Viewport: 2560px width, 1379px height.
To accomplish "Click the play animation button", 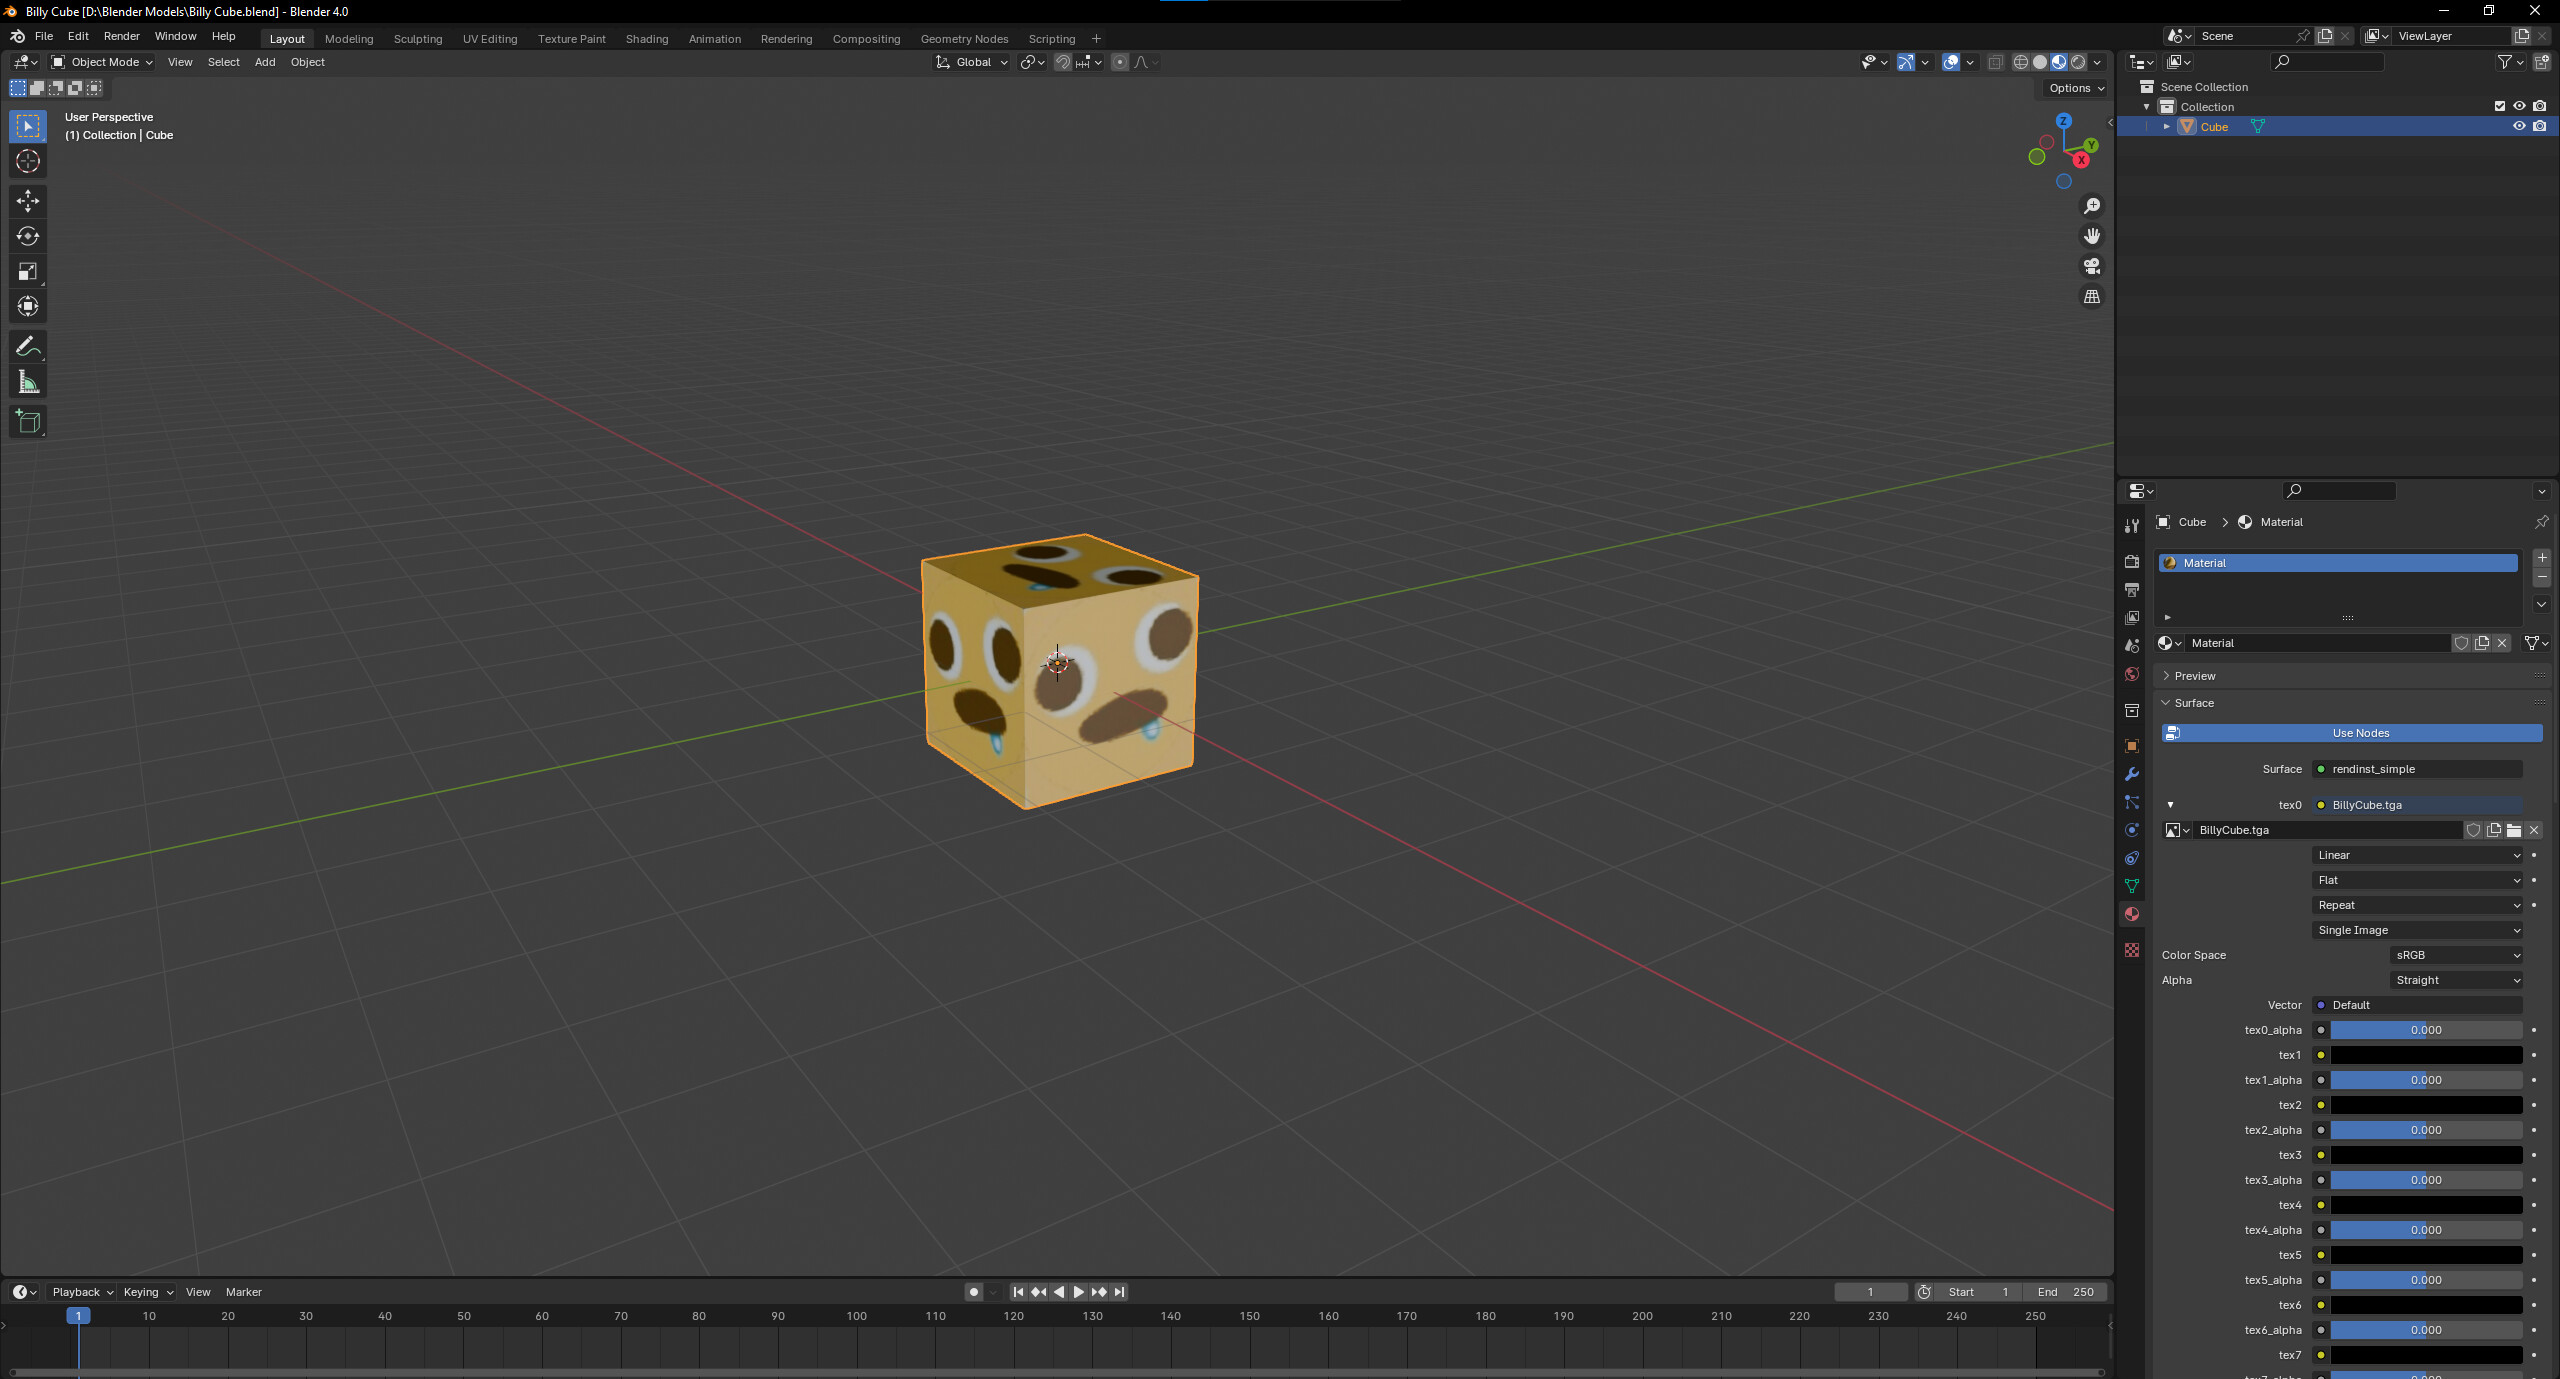I will (x=1078, y=1292).
